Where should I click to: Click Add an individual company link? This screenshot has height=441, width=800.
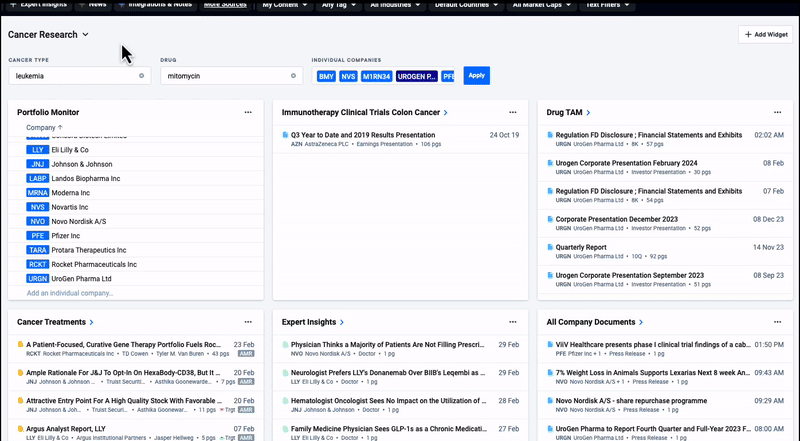[70, 293]
